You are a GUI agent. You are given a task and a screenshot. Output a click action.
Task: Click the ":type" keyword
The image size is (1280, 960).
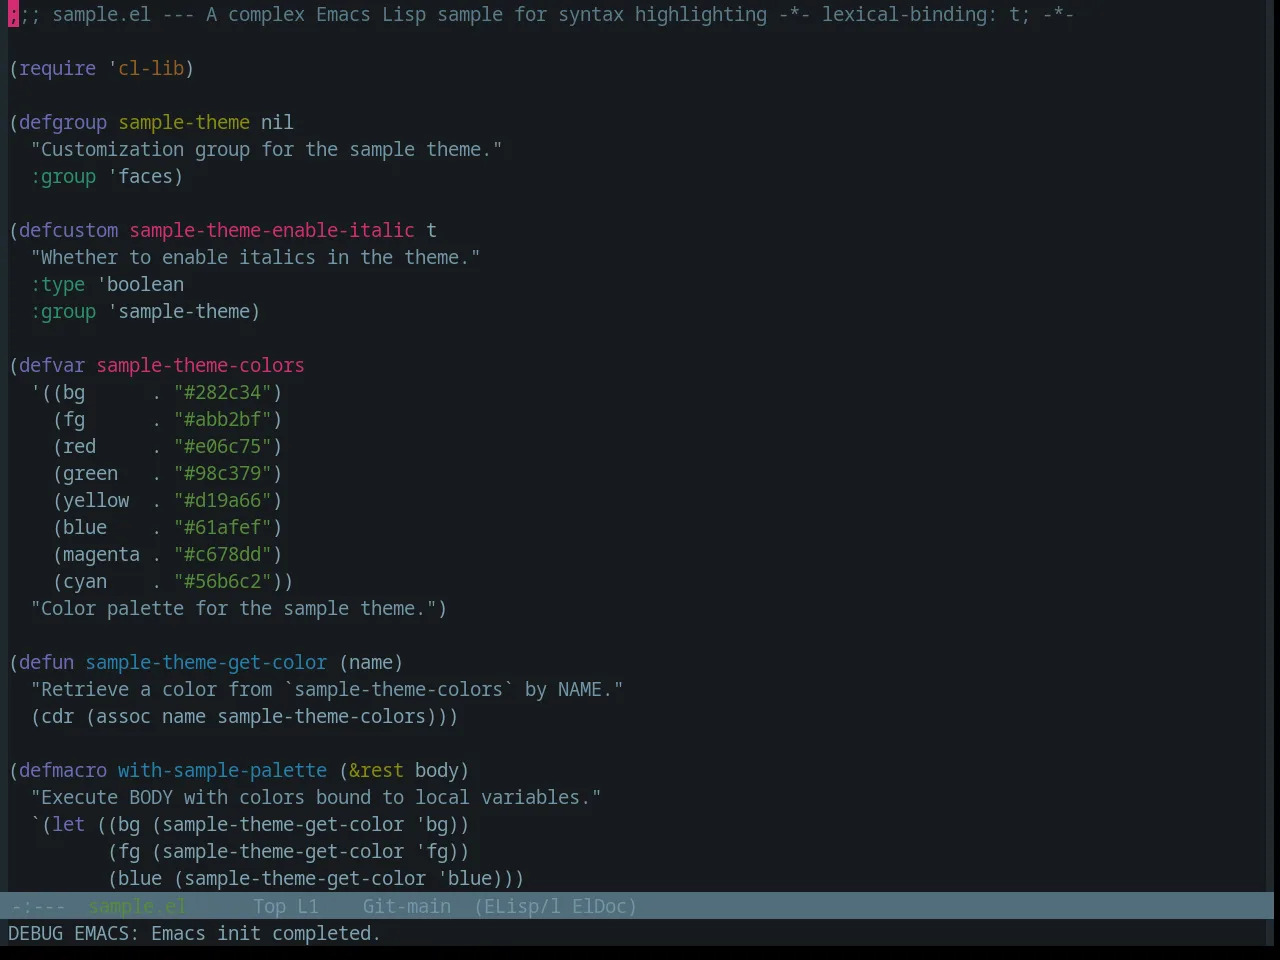[58, 284]
